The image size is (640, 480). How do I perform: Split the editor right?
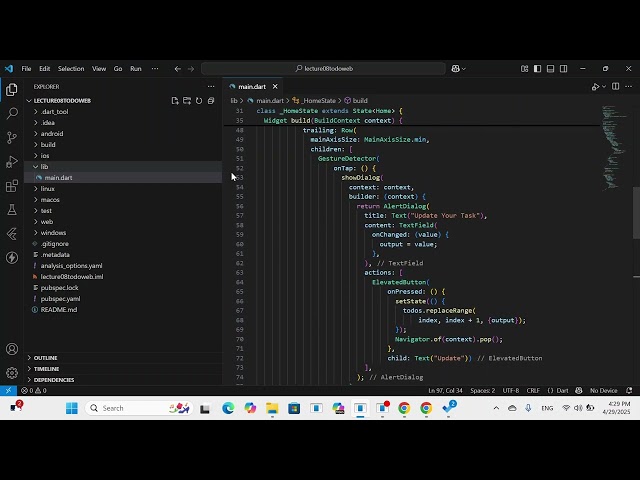click(616, 87)
